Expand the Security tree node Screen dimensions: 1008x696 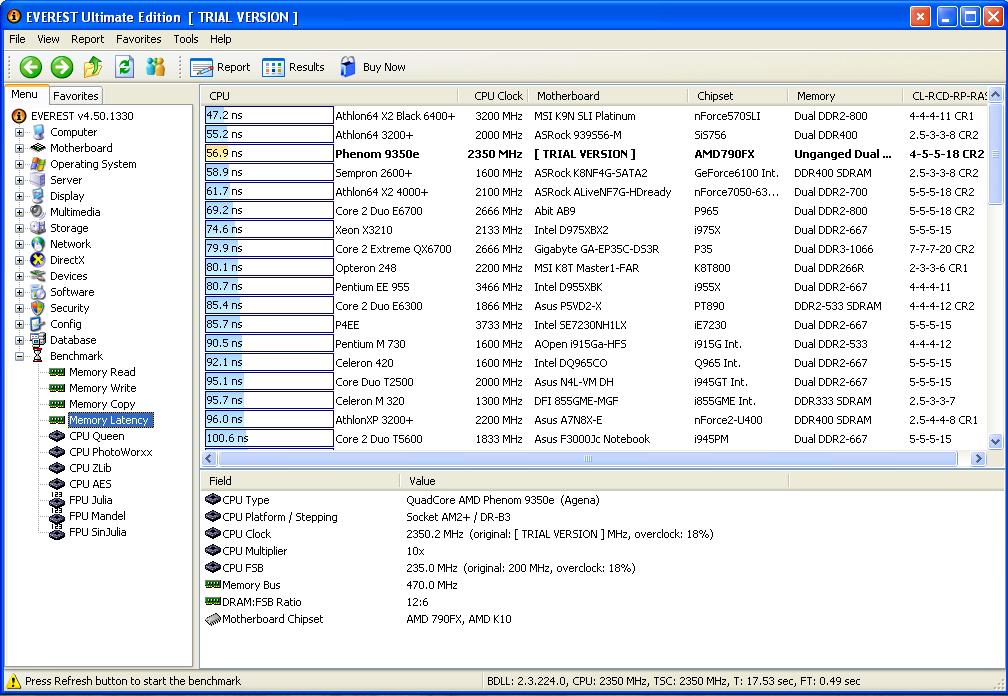point(19,308)
